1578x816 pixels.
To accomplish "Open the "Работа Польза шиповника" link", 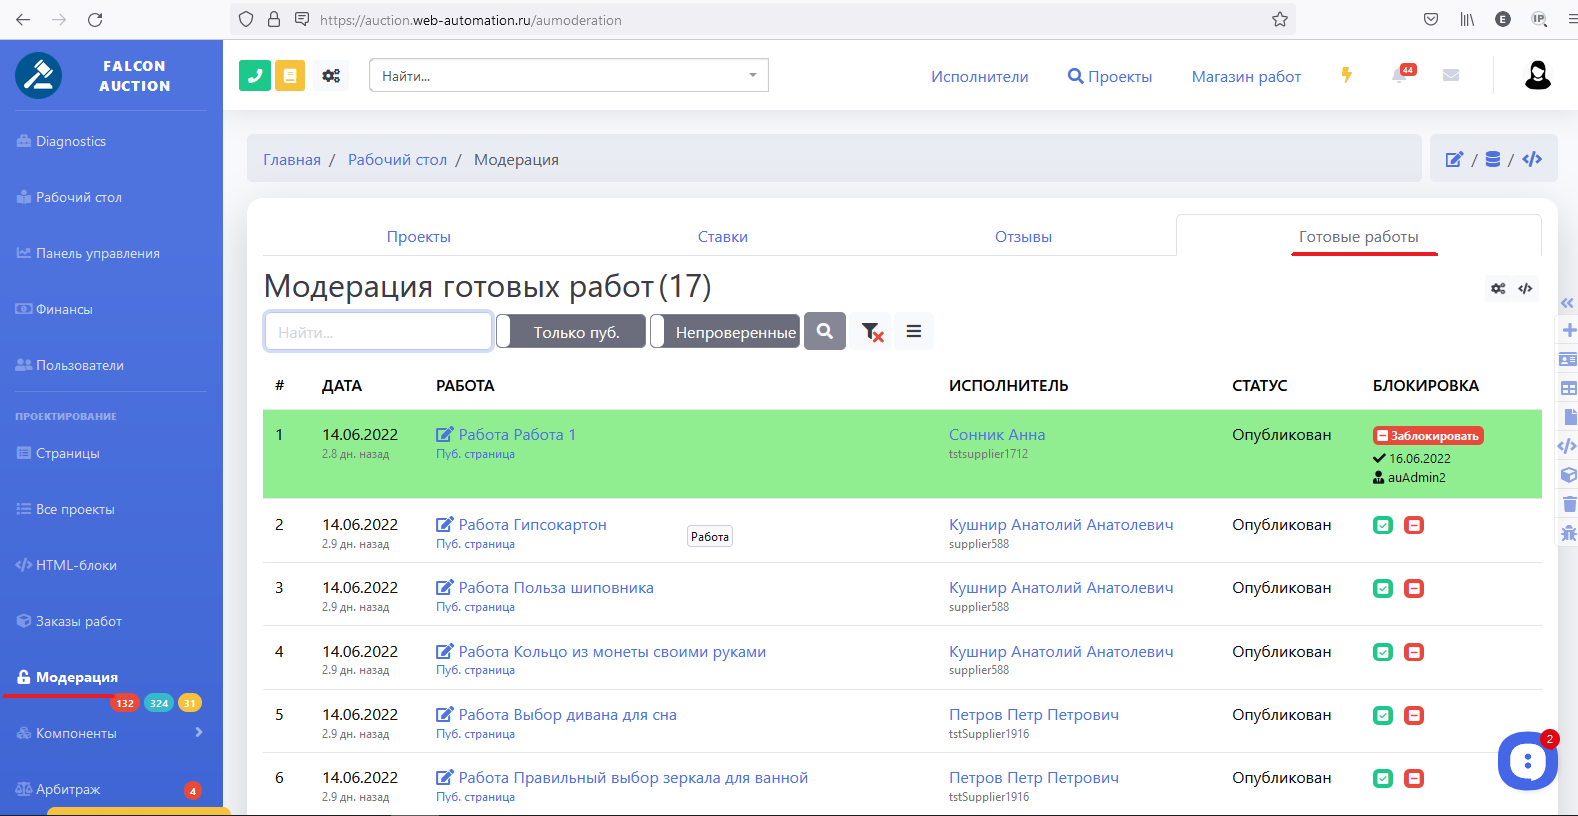I will (555, 588).
